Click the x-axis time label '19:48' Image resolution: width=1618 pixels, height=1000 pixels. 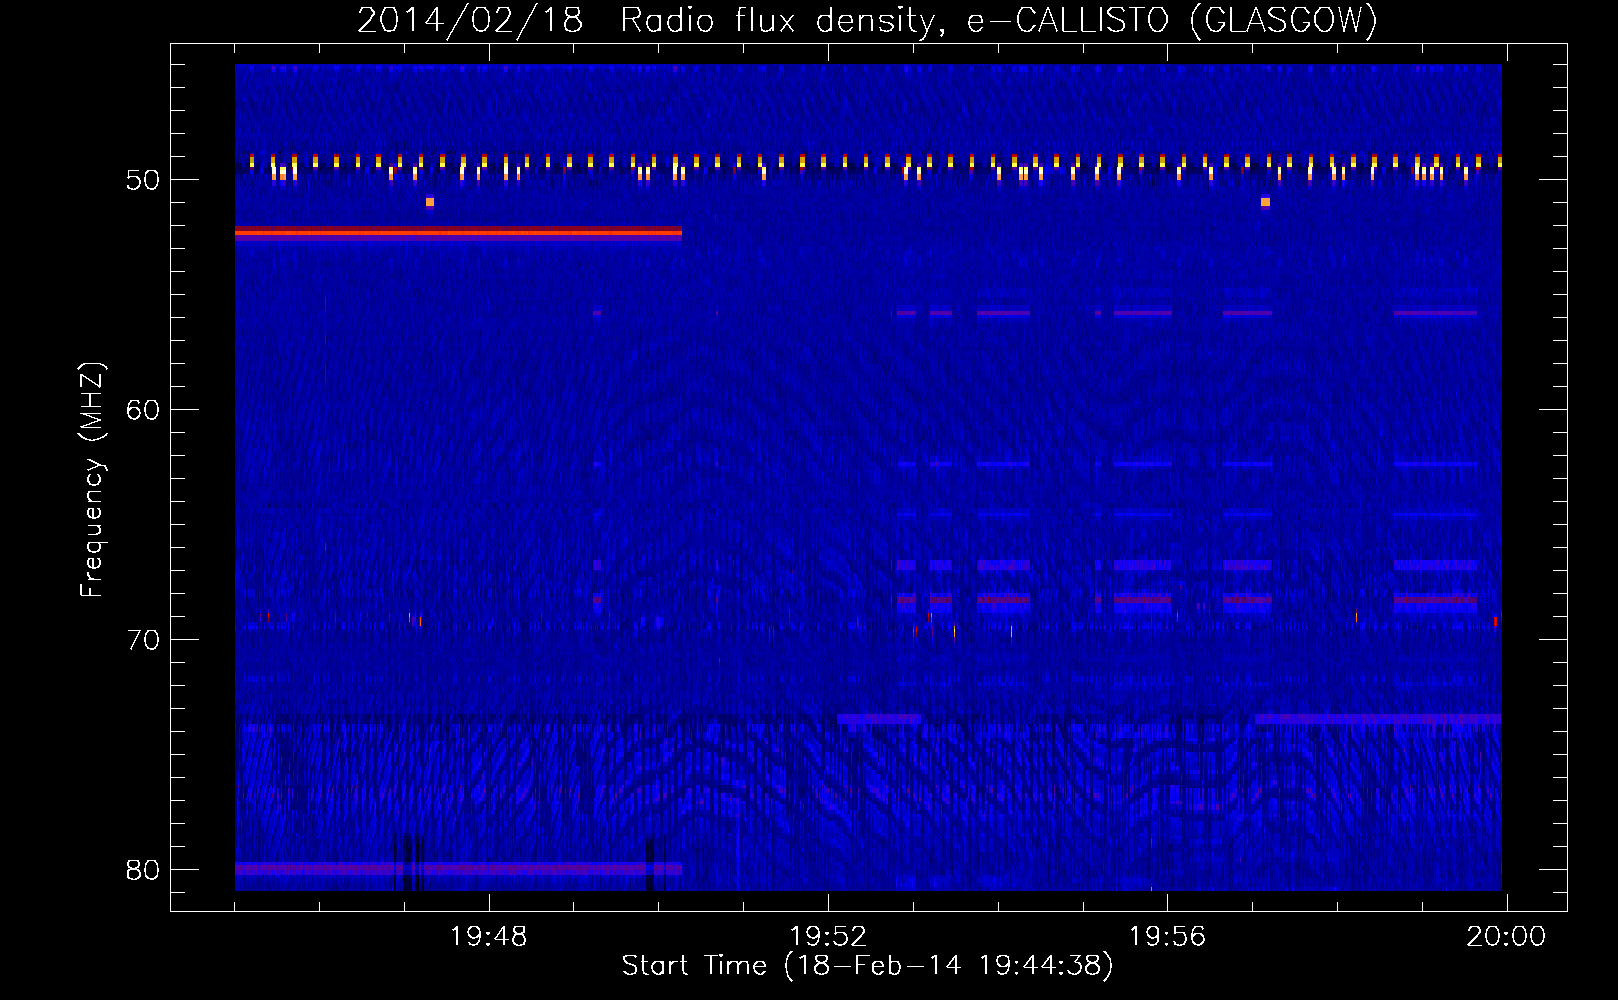point(489,937)
